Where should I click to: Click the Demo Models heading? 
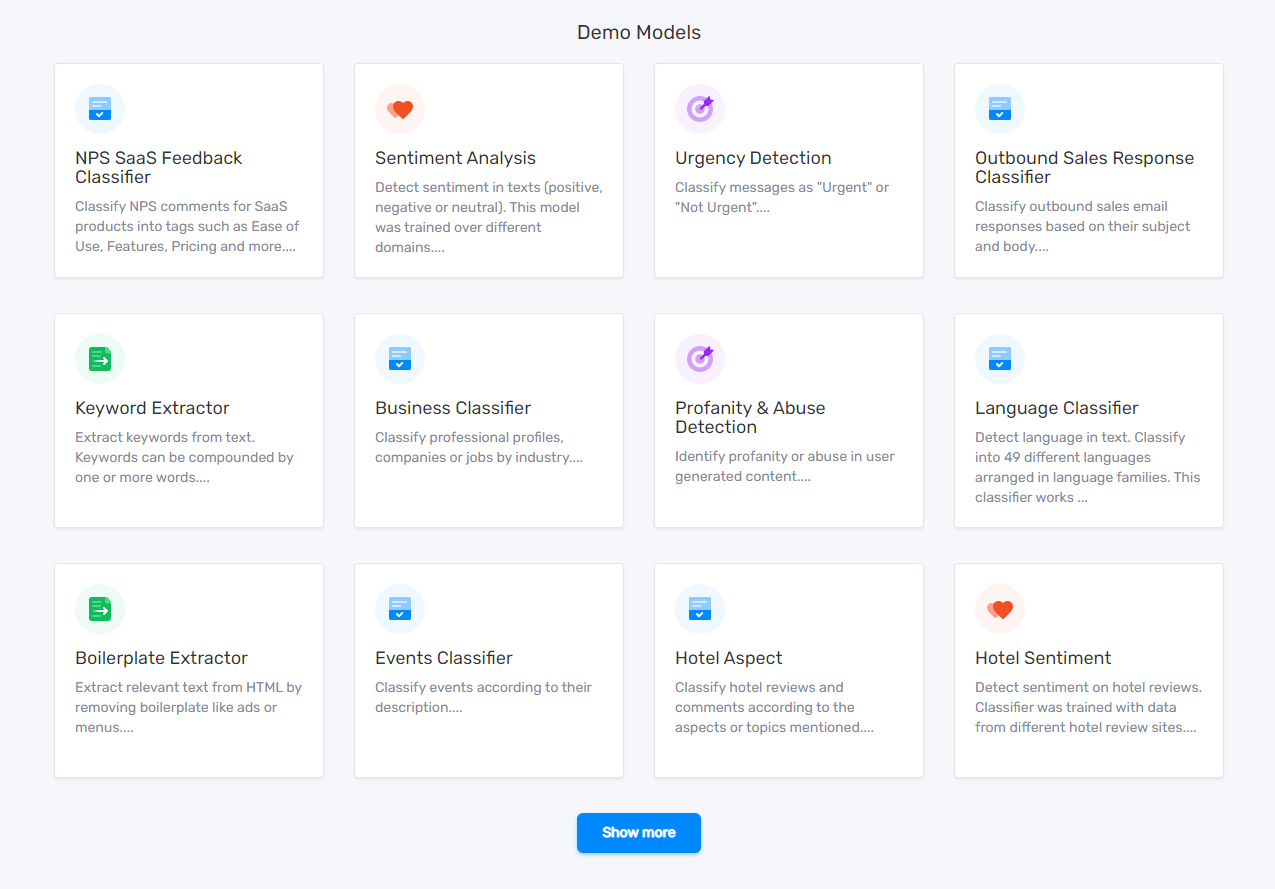(x=639, y=32)
